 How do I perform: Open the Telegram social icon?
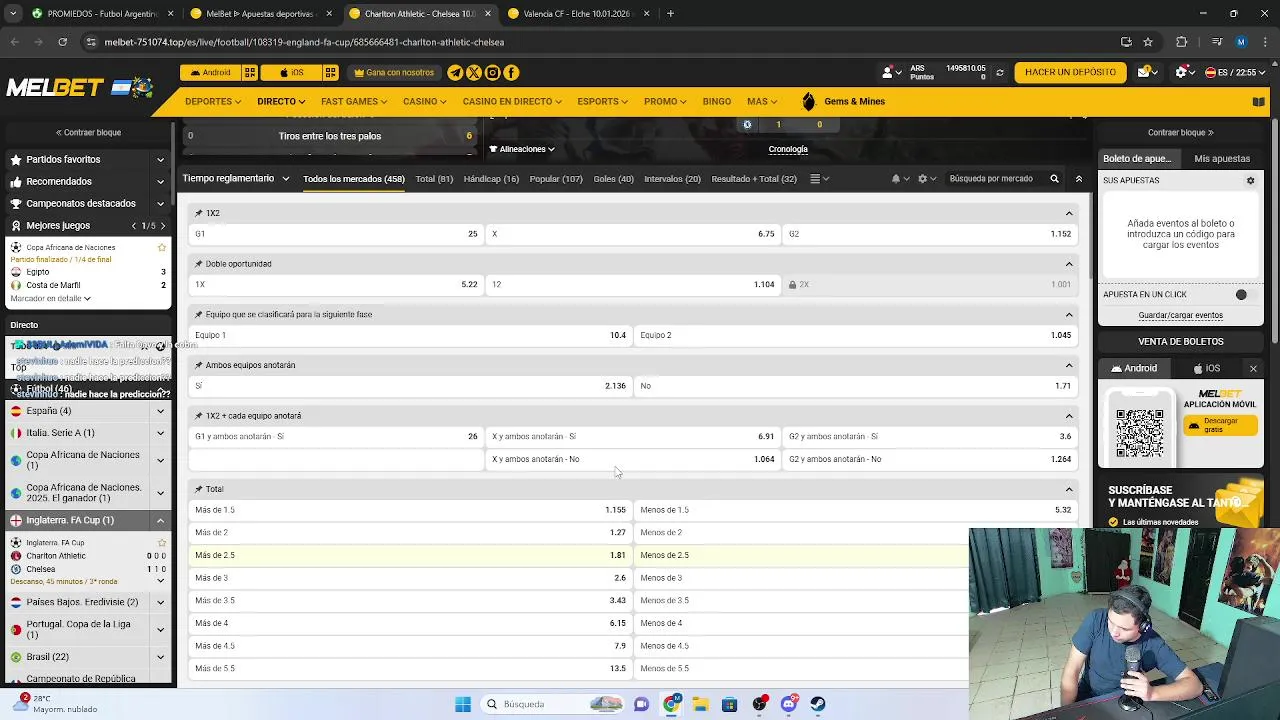455,72
